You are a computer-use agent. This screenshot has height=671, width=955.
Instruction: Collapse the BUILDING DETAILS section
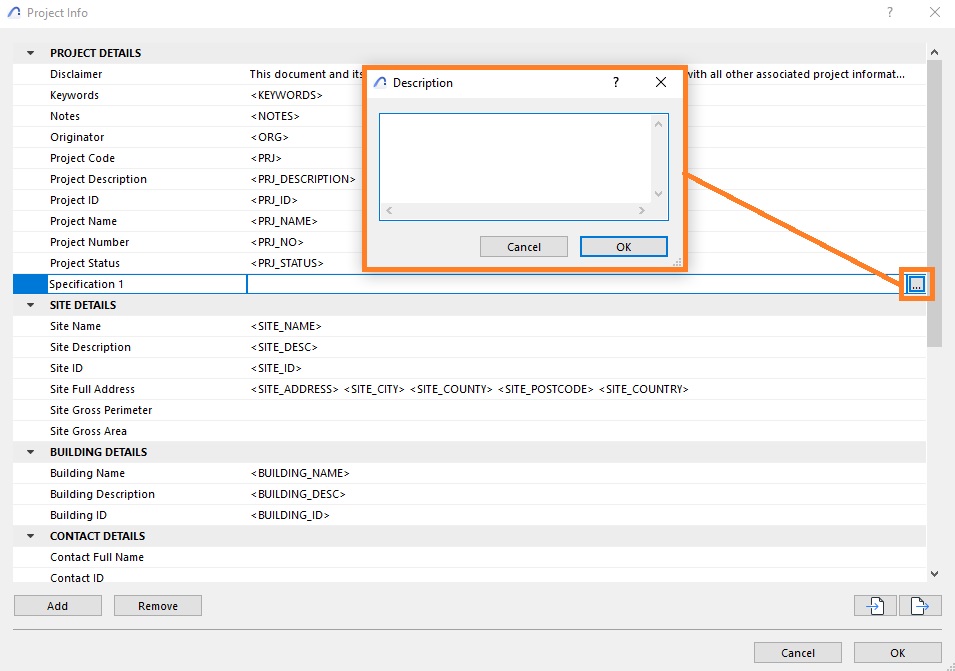(30, 452)
